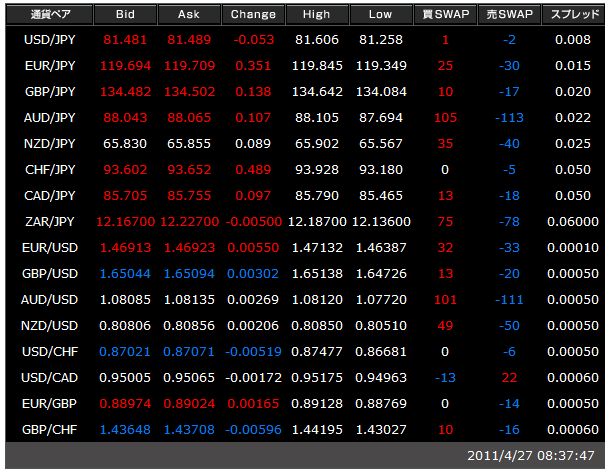Click CAD/JPY ask 85.755
Viewport: 610px width, 474px height.
pos(189,196)
